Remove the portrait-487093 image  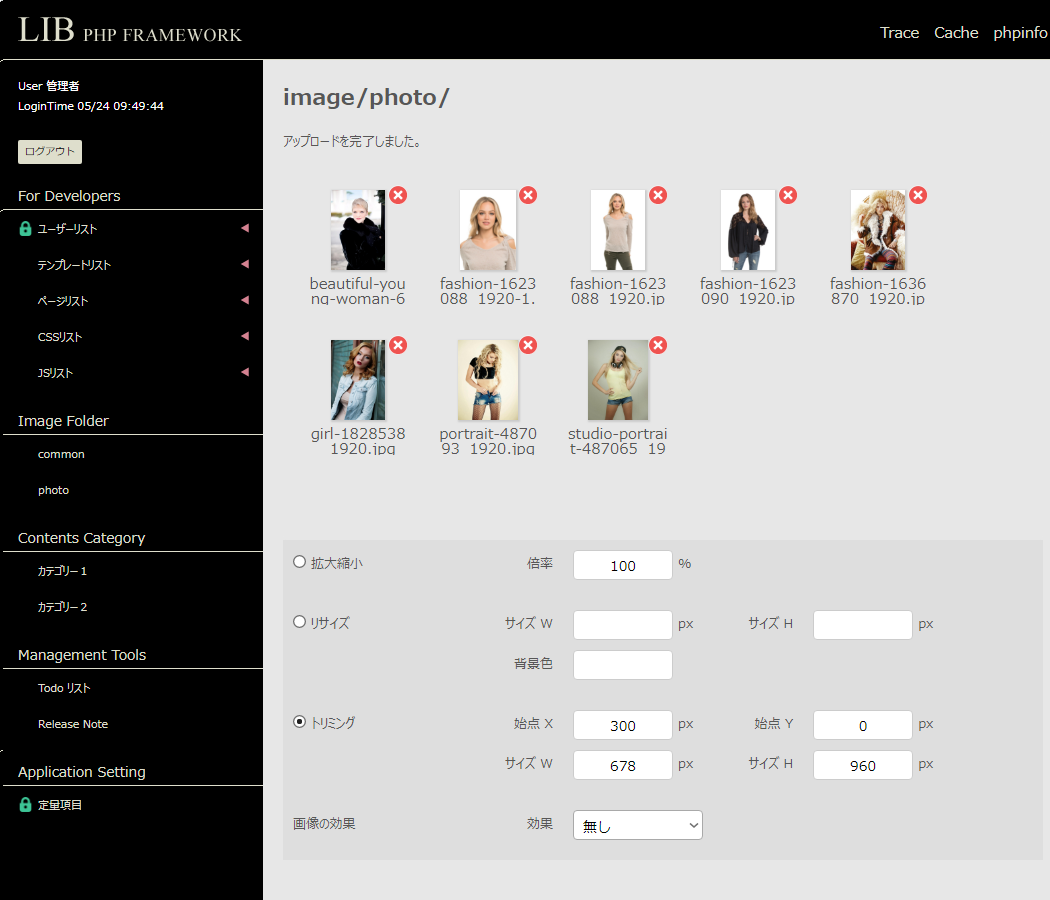[x=528, y=345]
